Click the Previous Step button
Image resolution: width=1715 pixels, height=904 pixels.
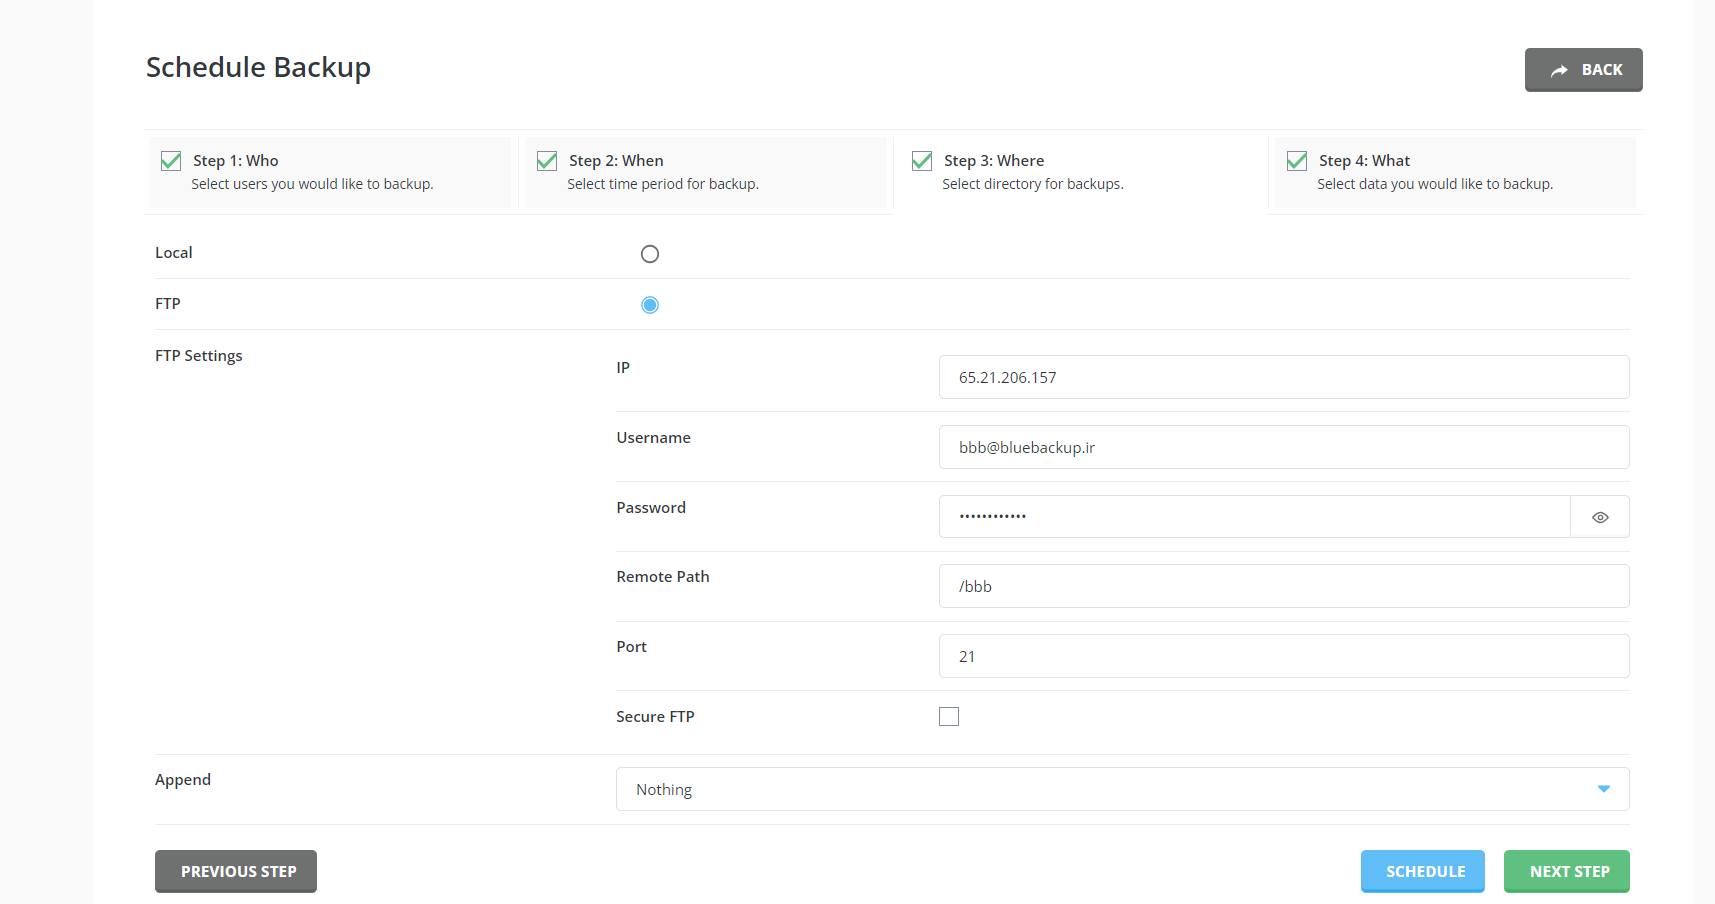tap(236, 871)
